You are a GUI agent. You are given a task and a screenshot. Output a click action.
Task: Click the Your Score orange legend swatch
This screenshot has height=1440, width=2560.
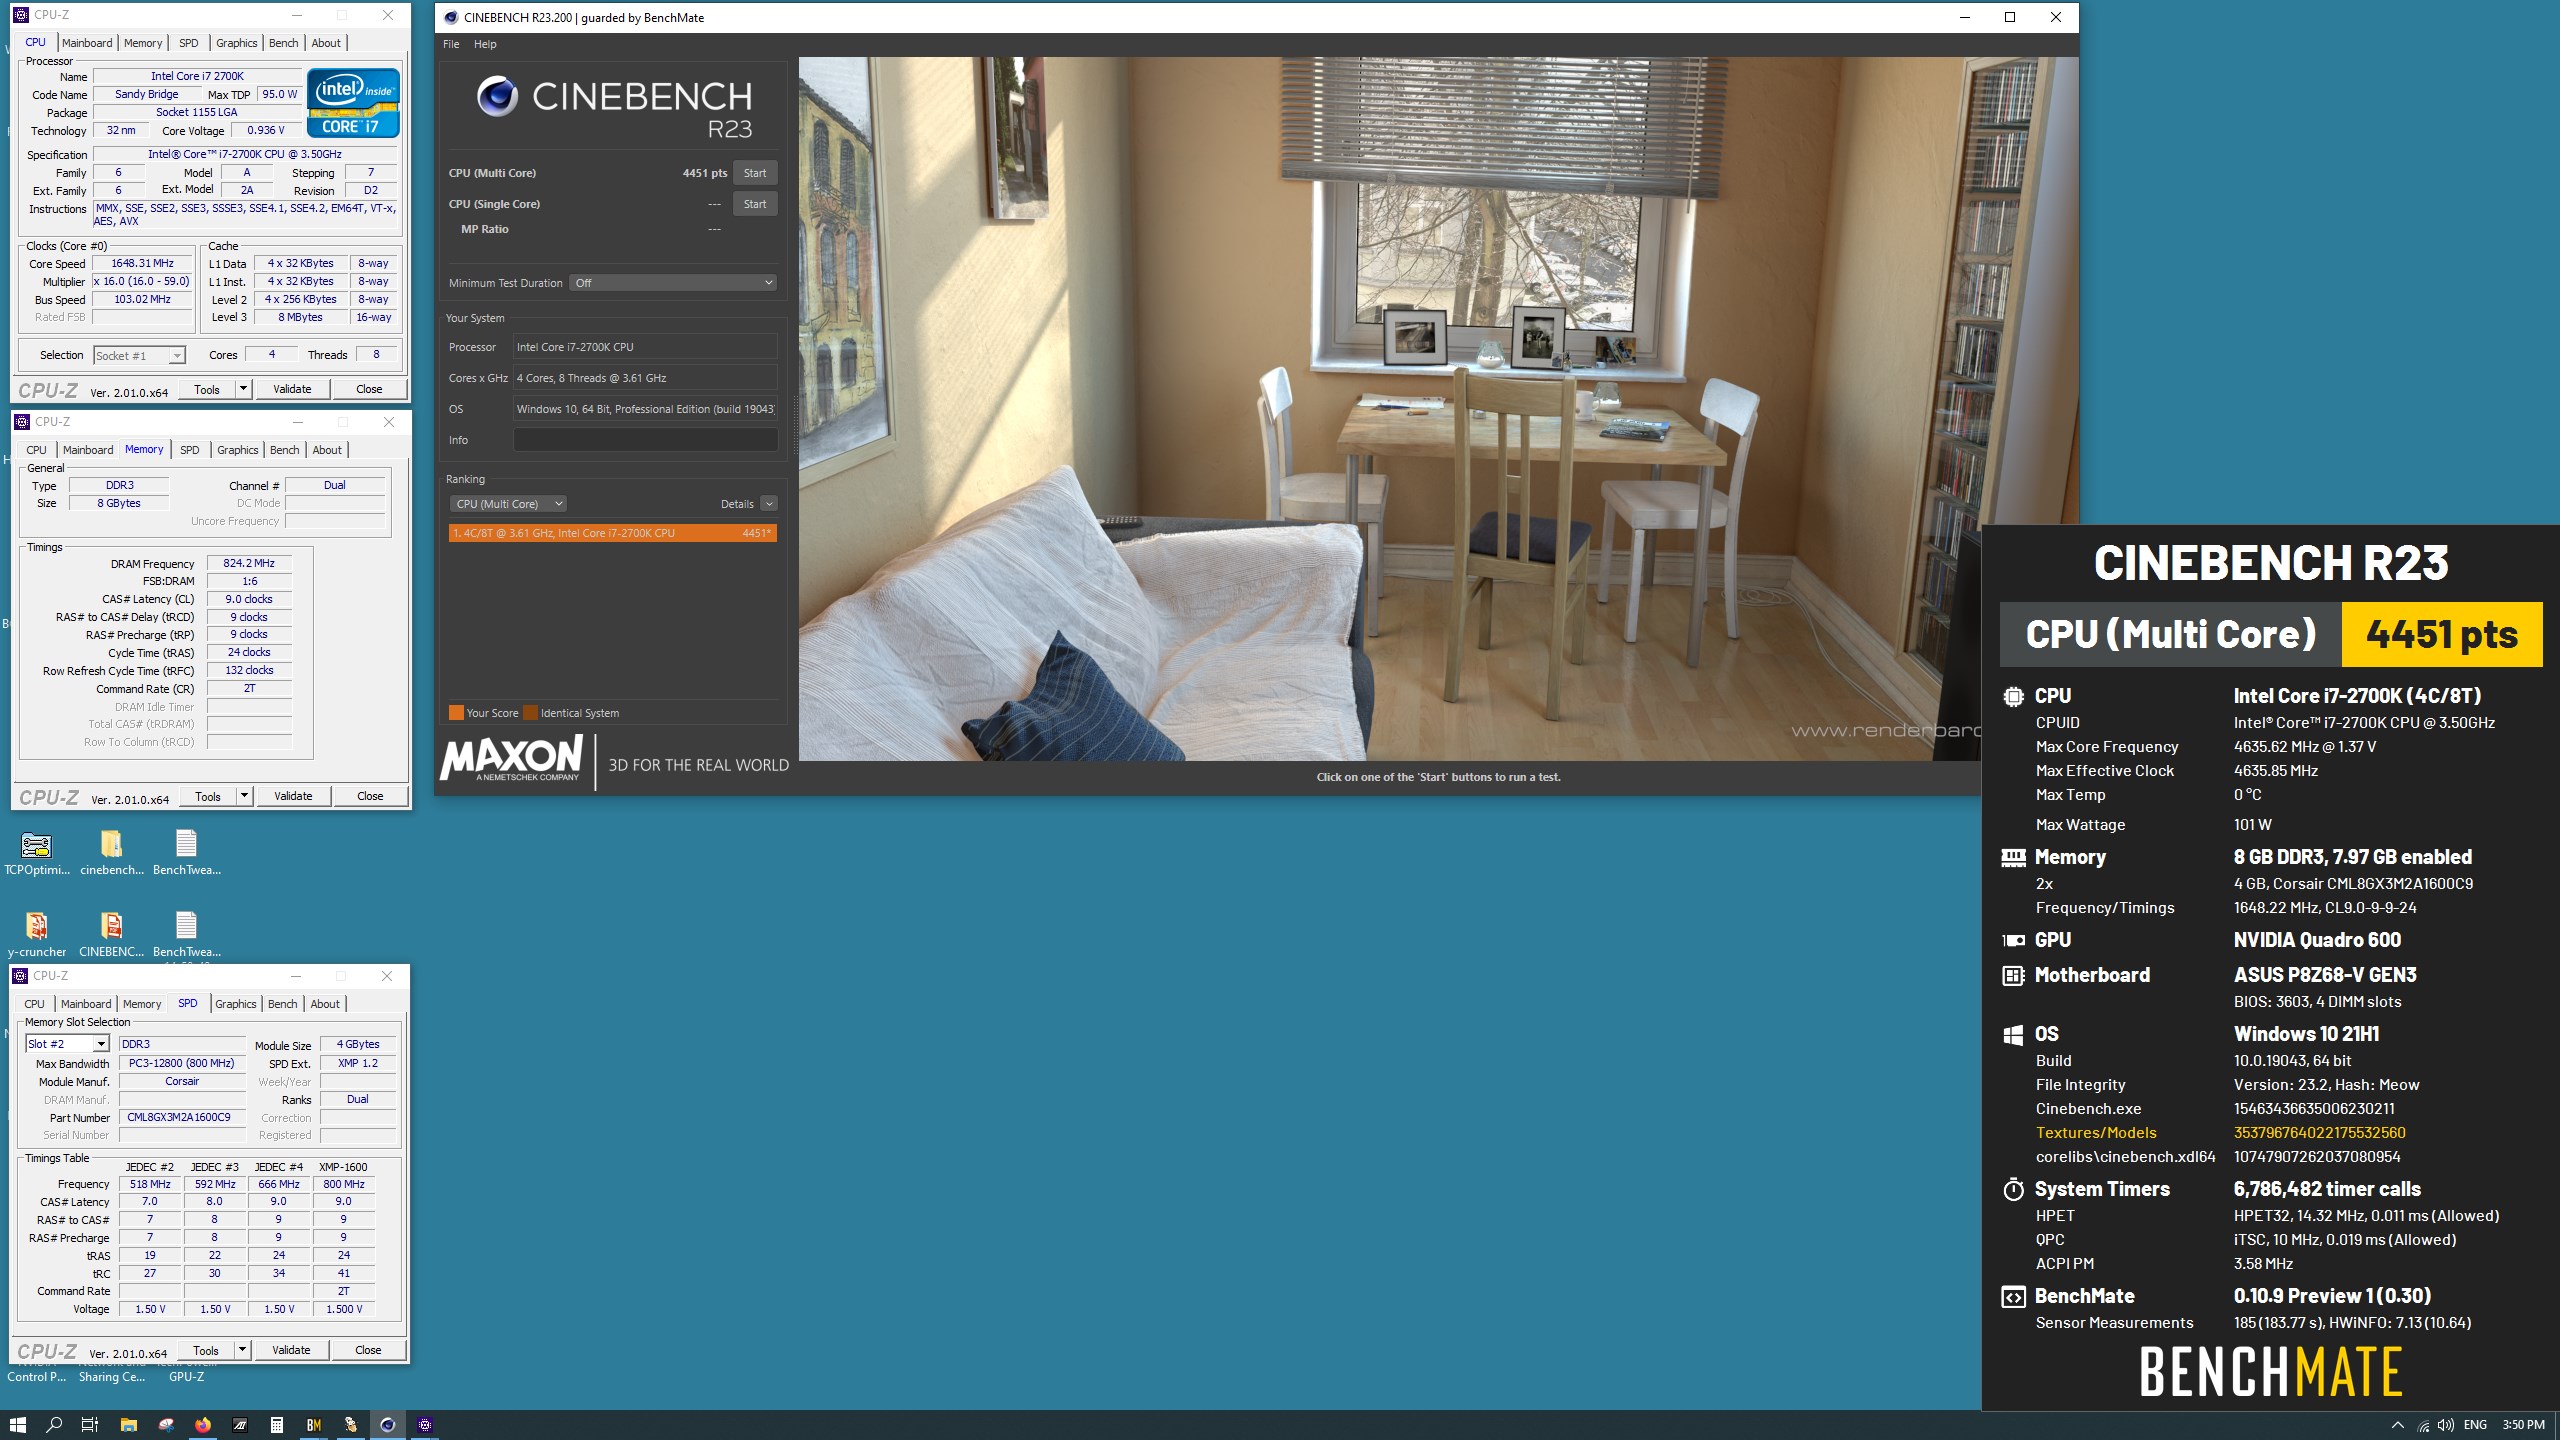pyautogui.click(x=456, y=713)
